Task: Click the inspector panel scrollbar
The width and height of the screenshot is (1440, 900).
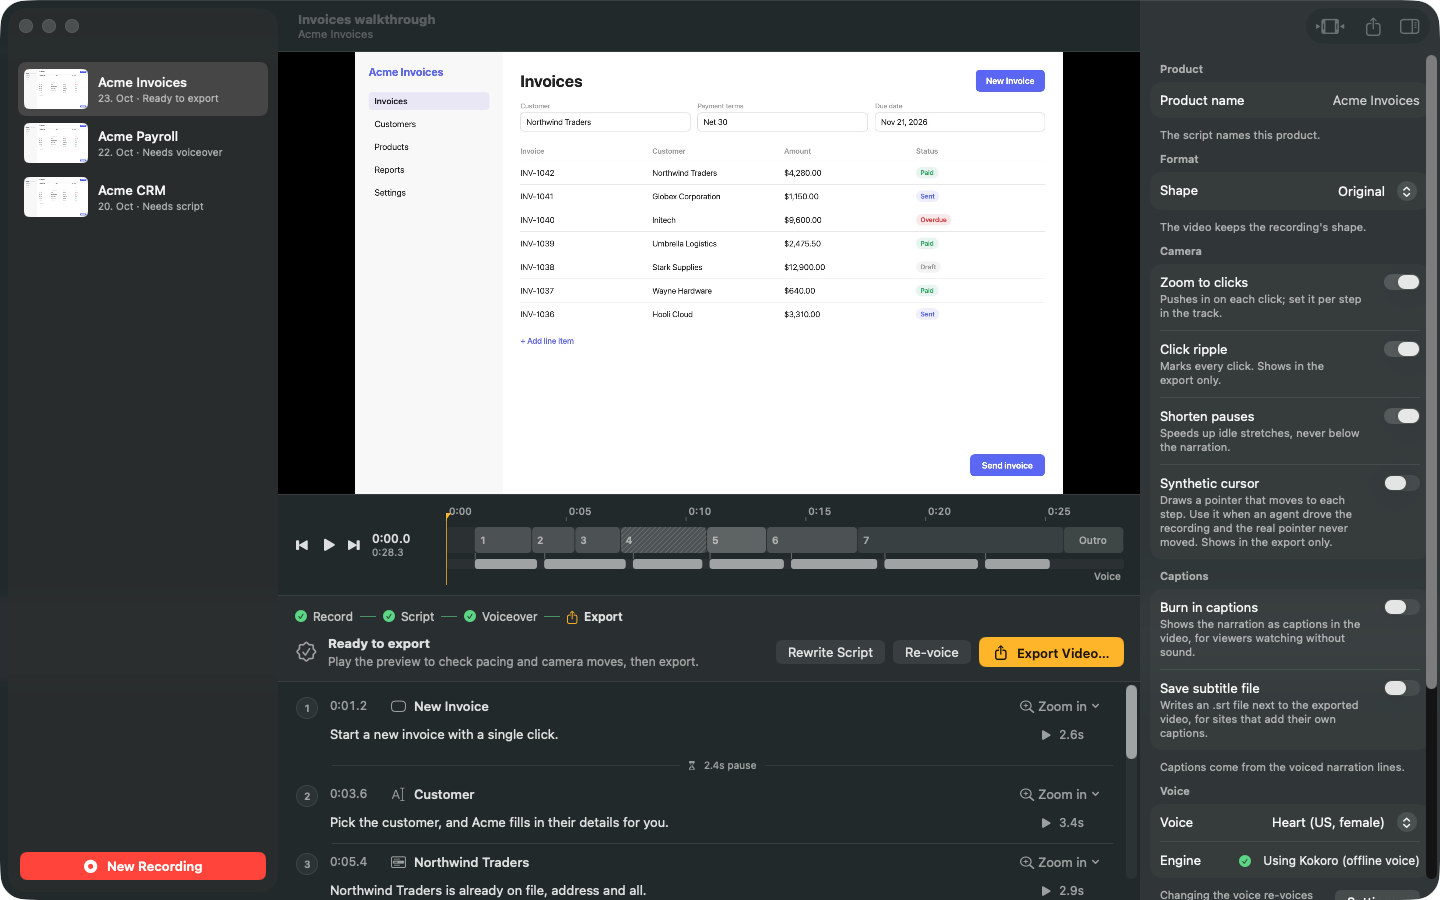Action: pyautogui.click(x=1431, y=371)
